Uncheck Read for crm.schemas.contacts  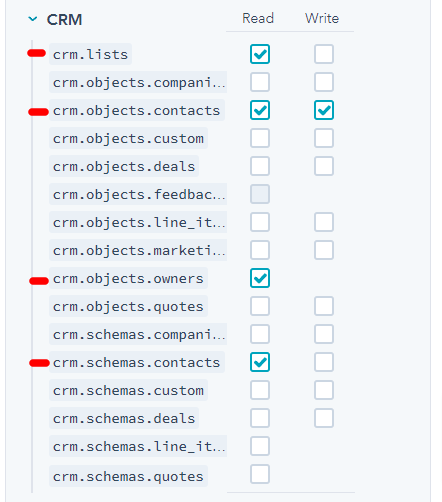260,362
